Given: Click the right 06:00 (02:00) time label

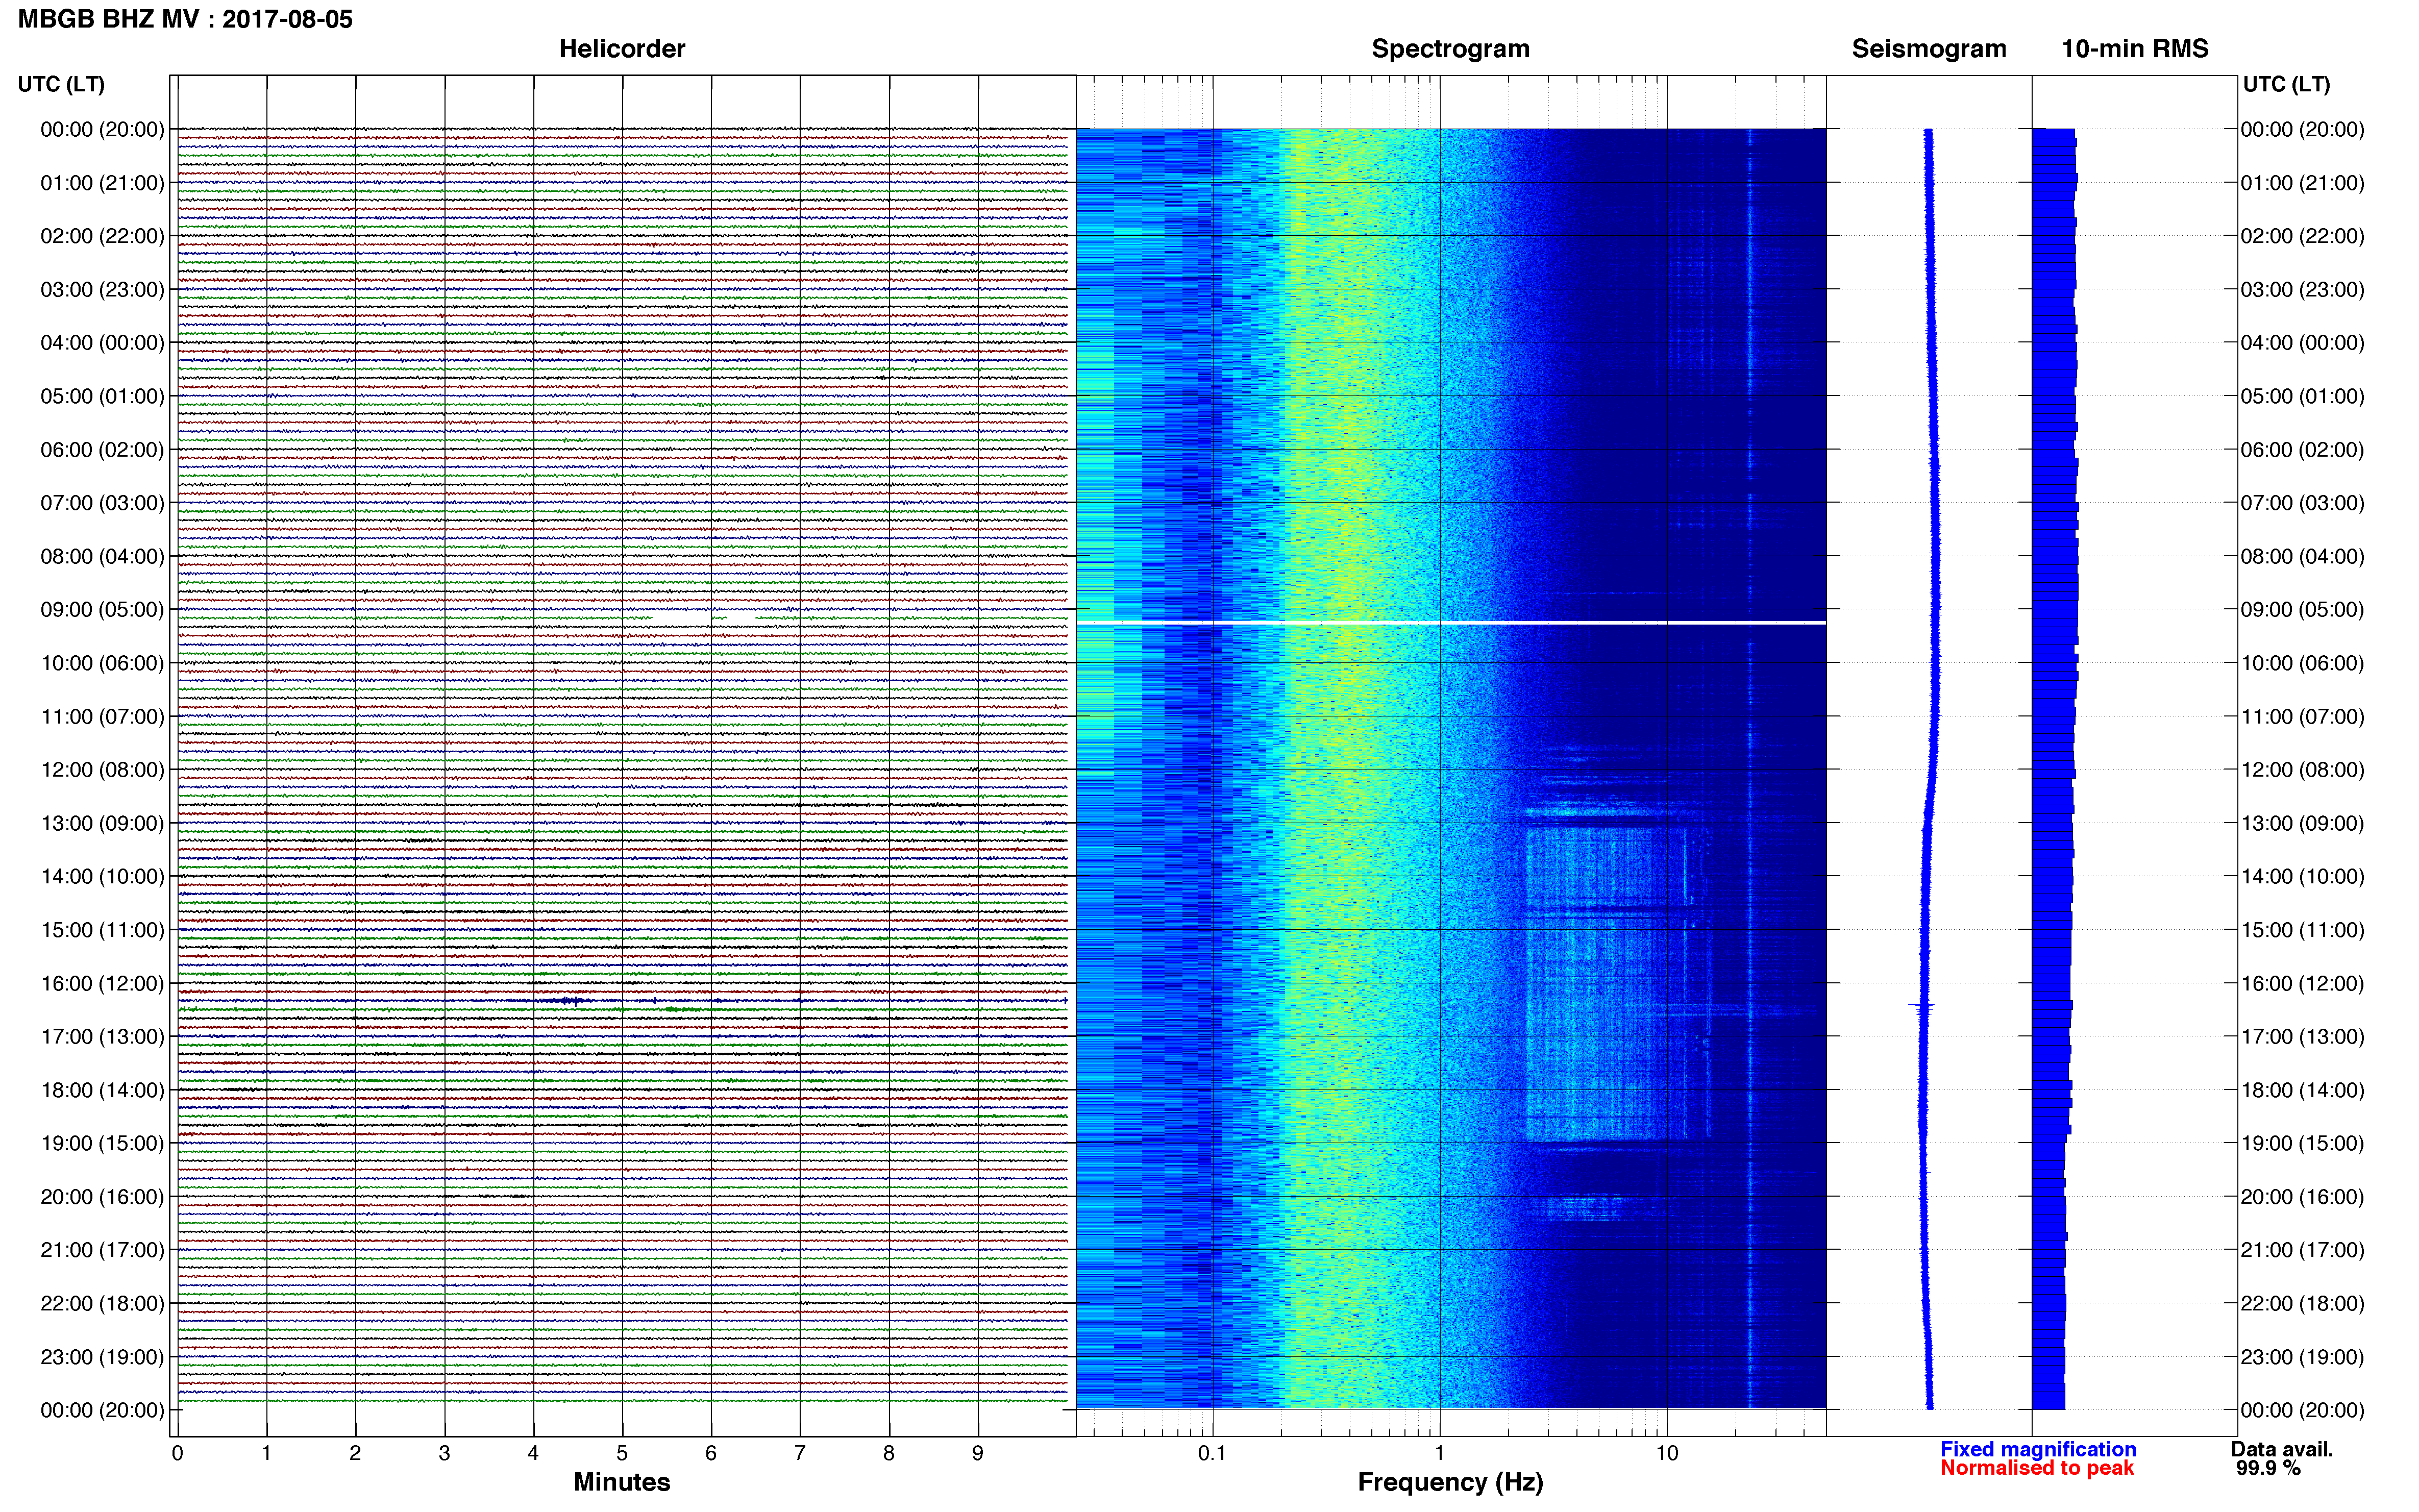Looking at the screenshot, I should click(x=2302, y=450).
